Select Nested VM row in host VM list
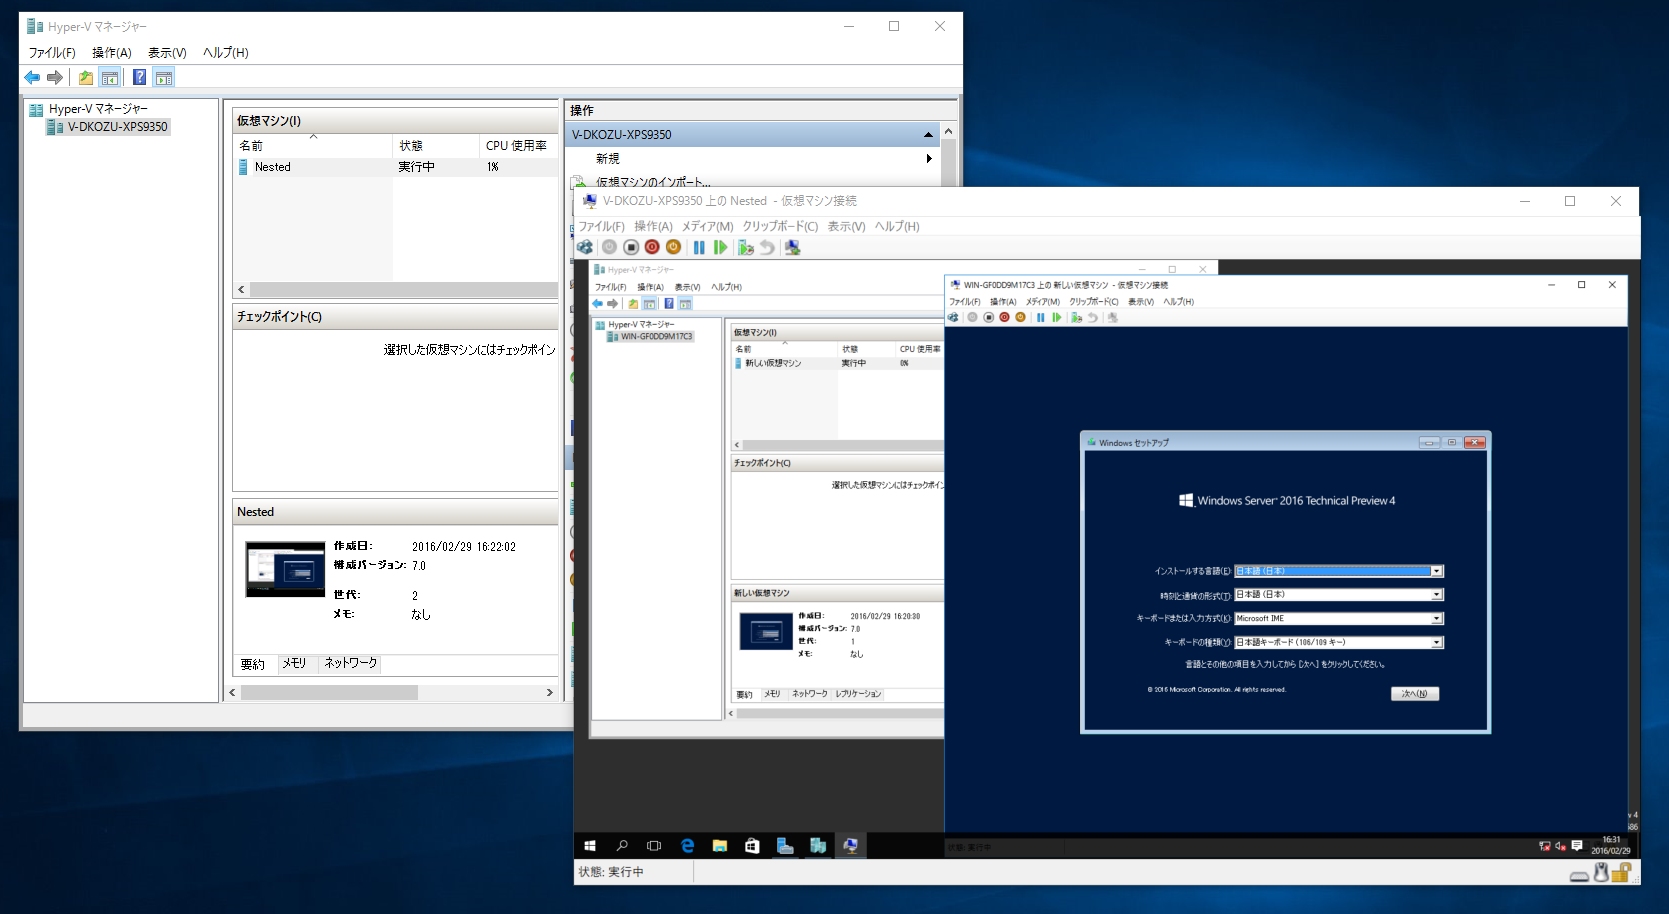The image size is (1669, 914). pos(395,167)
